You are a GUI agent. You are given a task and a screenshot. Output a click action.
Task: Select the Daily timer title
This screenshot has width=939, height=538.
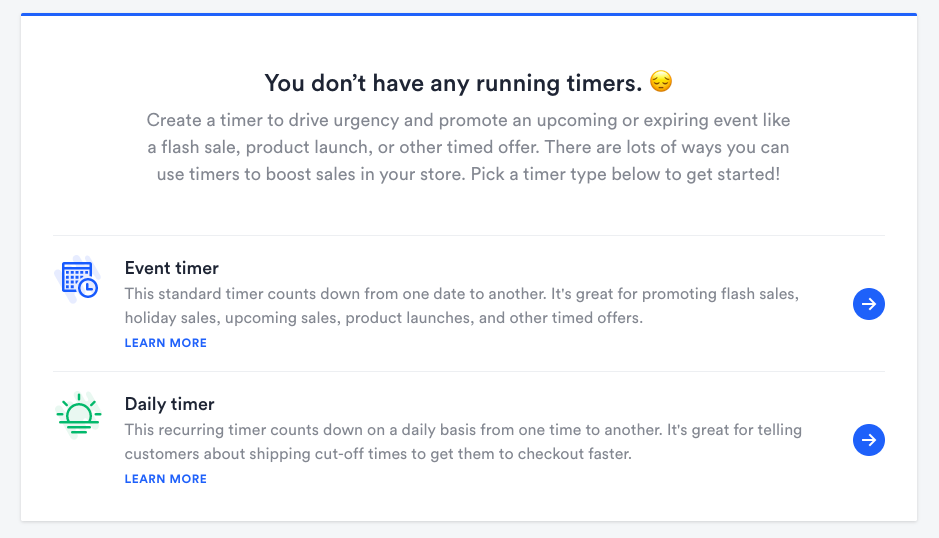170,404
